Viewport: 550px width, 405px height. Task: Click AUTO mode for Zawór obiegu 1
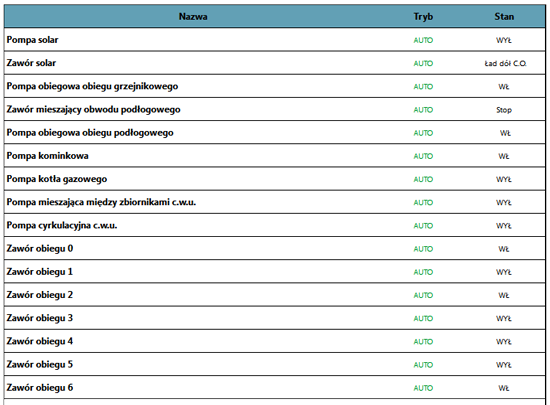[423, 272]
